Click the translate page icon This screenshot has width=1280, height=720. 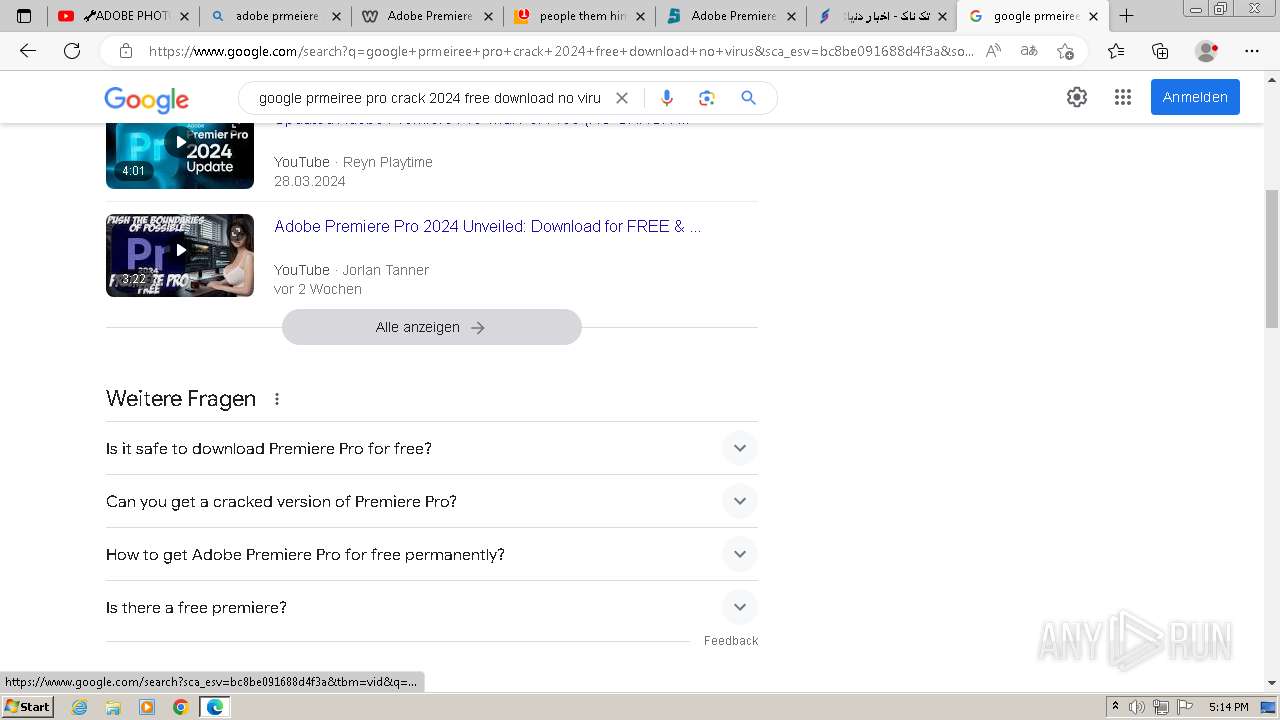(1029, 51)
